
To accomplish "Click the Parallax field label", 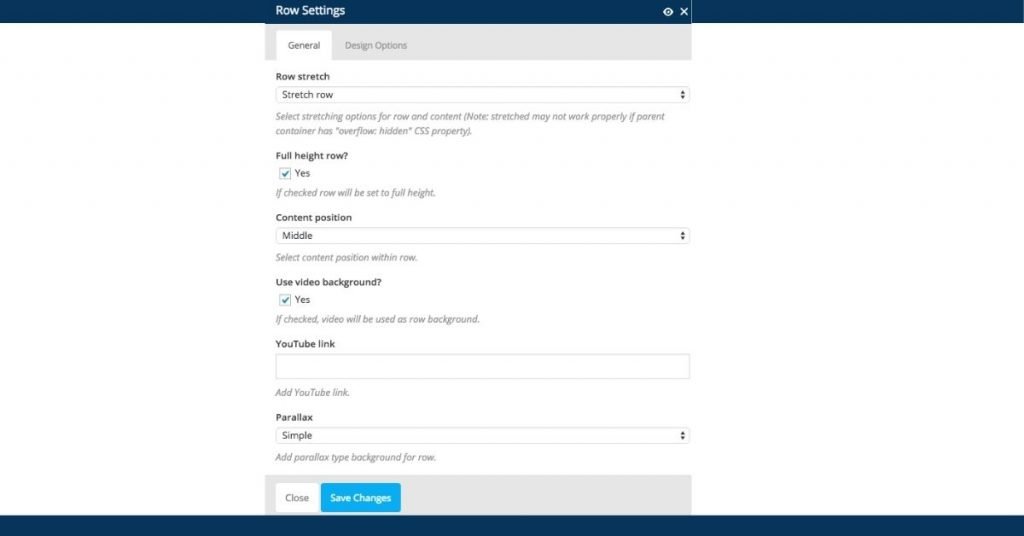I will (294, 417).
